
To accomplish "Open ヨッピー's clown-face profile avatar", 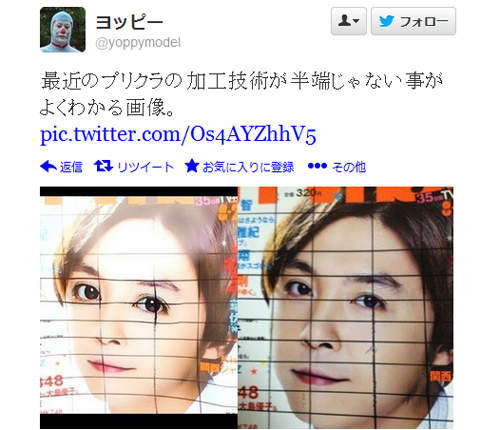I will [x=63, y=30].
